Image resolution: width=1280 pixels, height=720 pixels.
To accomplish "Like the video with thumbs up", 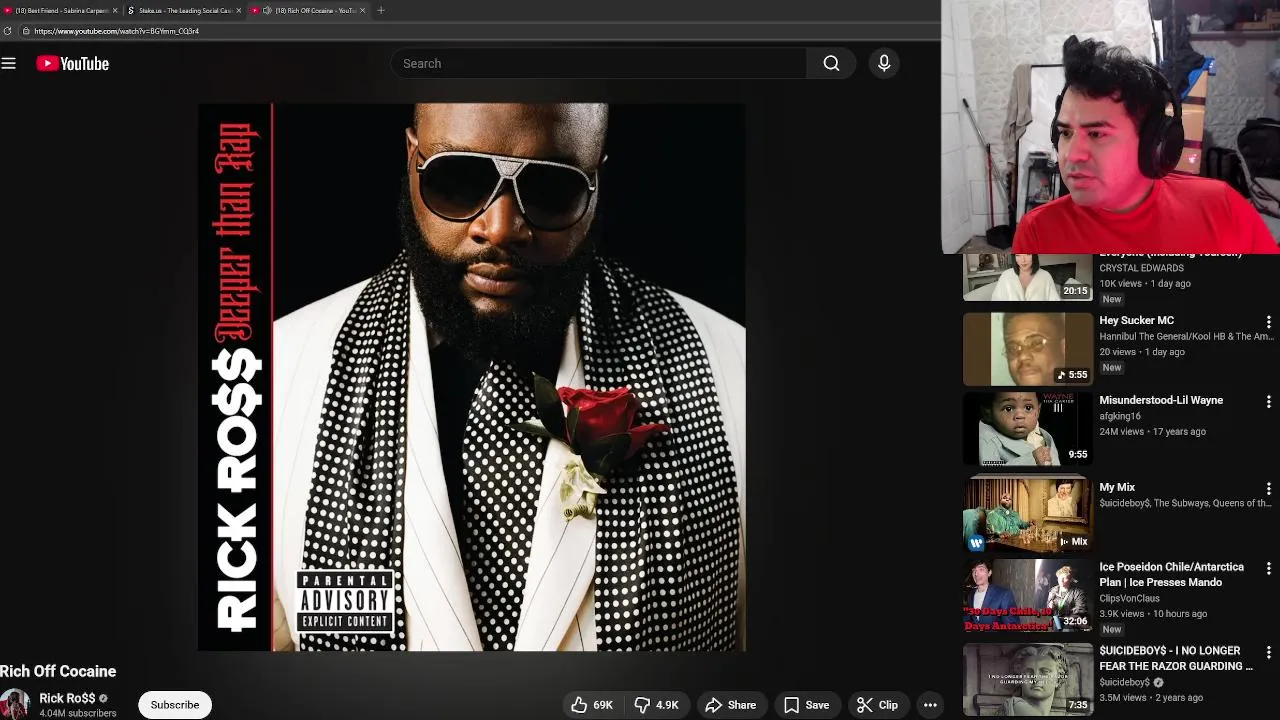I will pyautogui.click(x=592, y=705).
